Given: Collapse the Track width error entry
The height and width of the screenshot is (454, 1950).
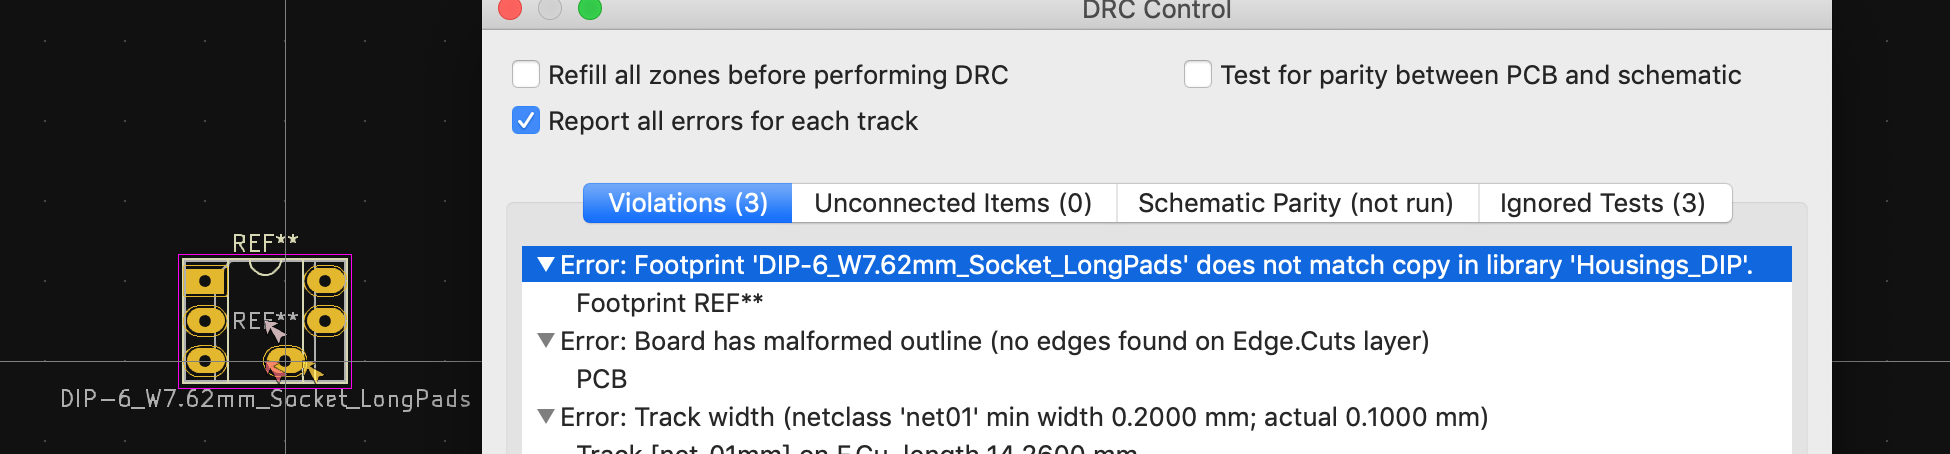Looking at the screenshot, I should click(x=546, y=417).
